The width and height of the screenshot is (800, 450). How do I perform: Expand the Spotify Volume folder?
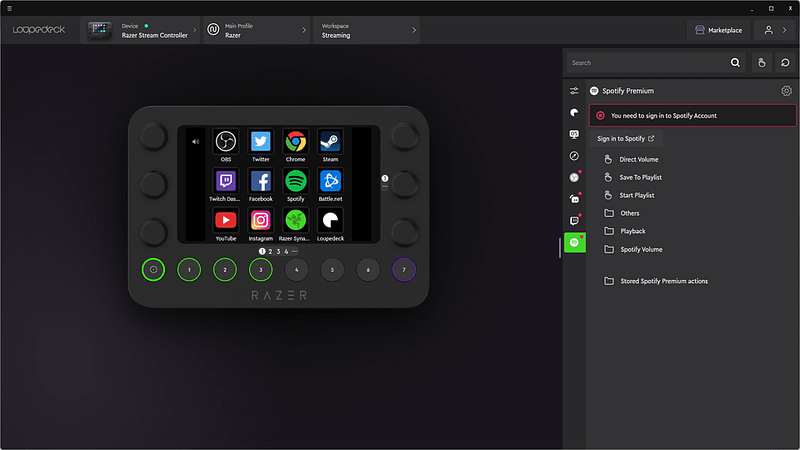[641, 249]
